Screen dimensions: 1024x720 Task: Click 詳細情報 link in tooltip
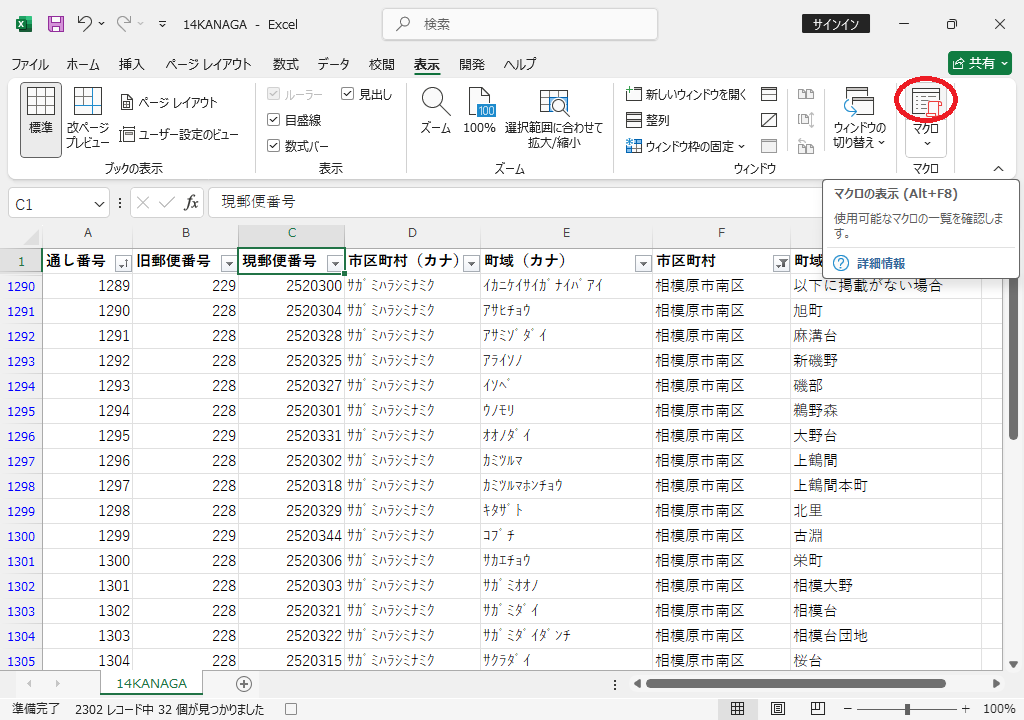(881, 263)
